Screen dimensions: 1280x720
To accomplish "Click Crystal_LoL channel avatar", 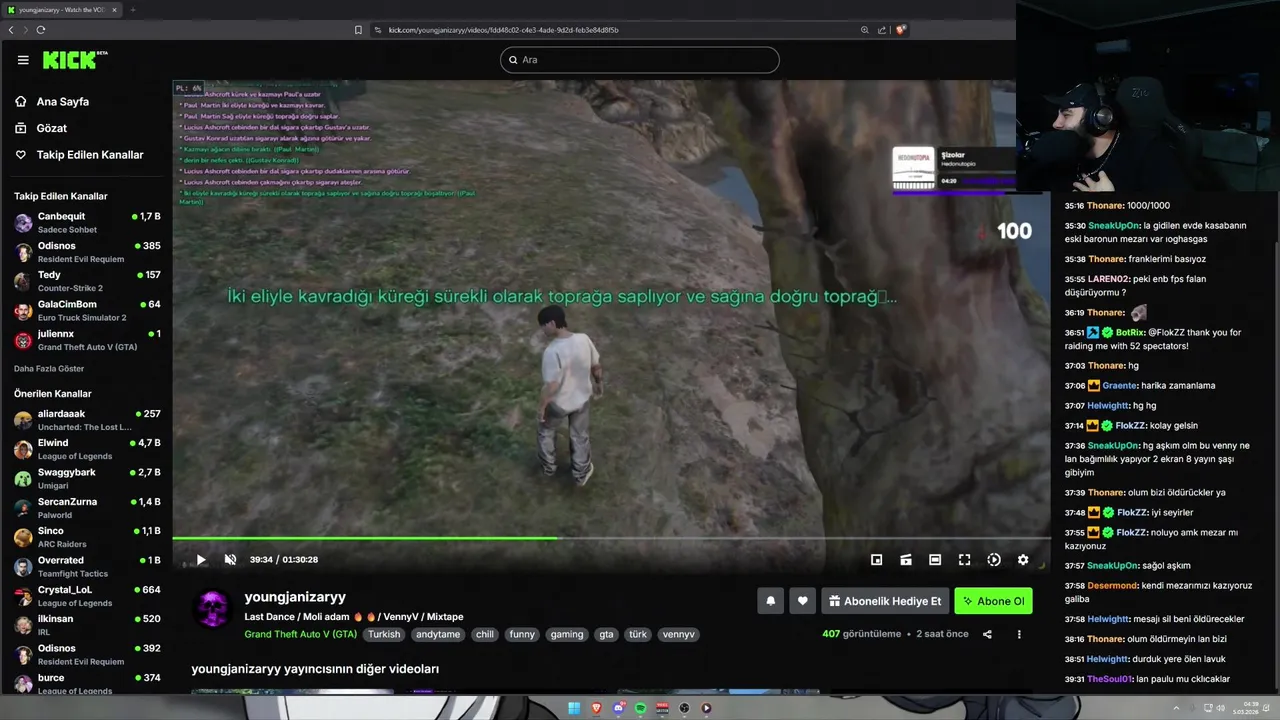I will 23,596.
